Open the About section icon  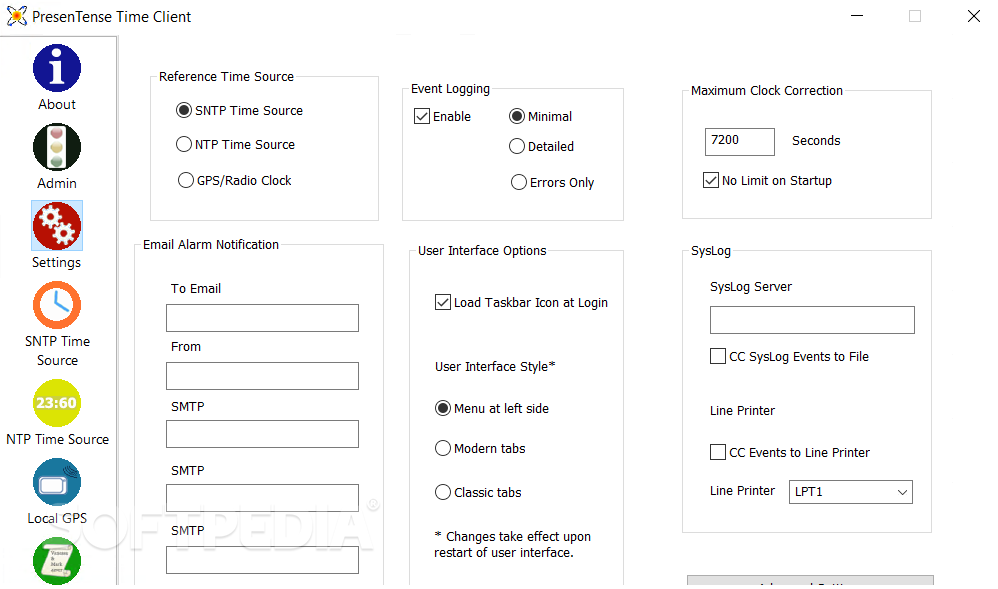(57, 68)
